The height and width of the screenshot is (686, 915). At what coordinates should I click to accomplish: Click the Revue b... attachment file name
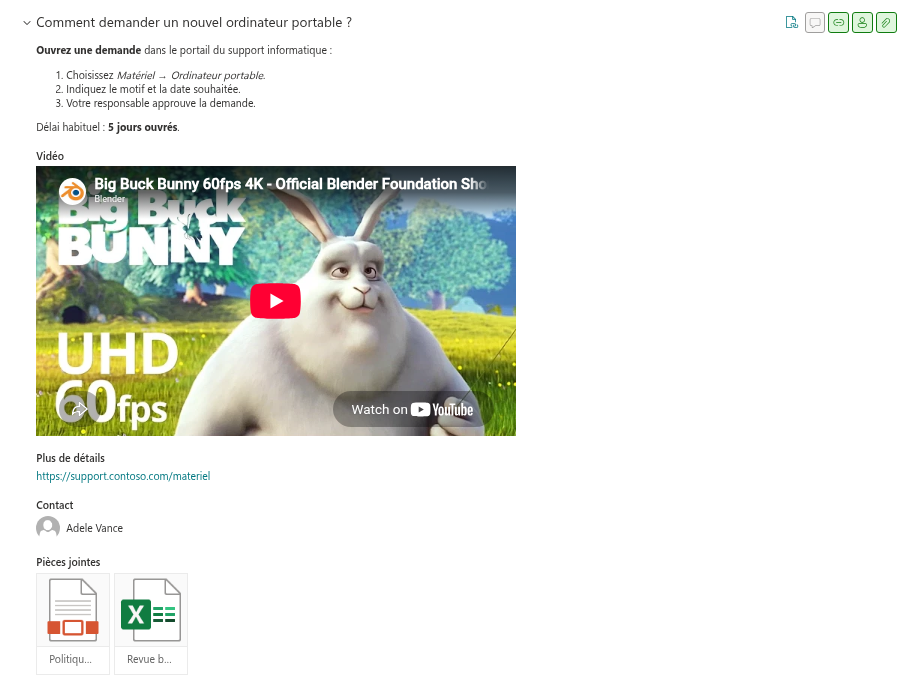point(149,659)
